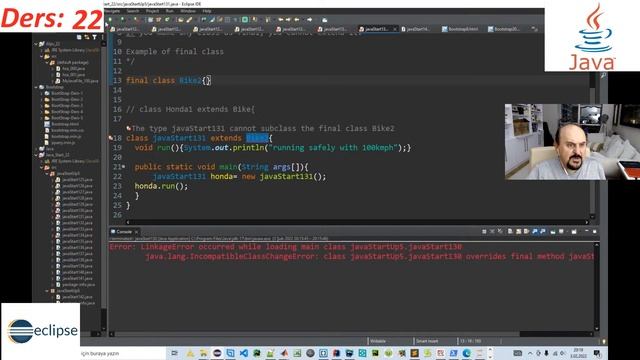
Task: Click the Eclipse icon in taskbar
Action: pyautogui.click(x=217, y=353)
